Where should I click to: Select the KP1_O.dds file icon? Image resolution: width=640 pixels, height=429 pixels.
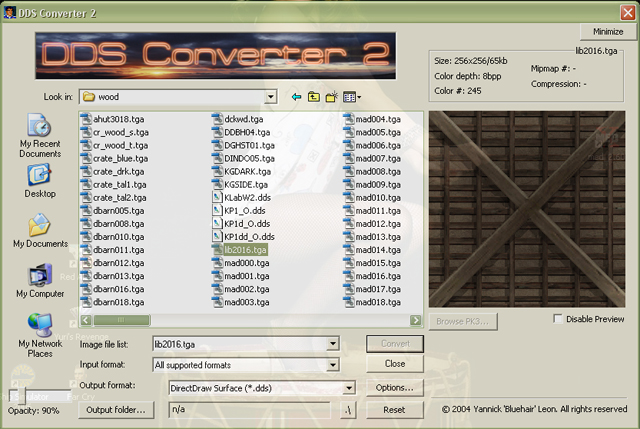(218, 210)
